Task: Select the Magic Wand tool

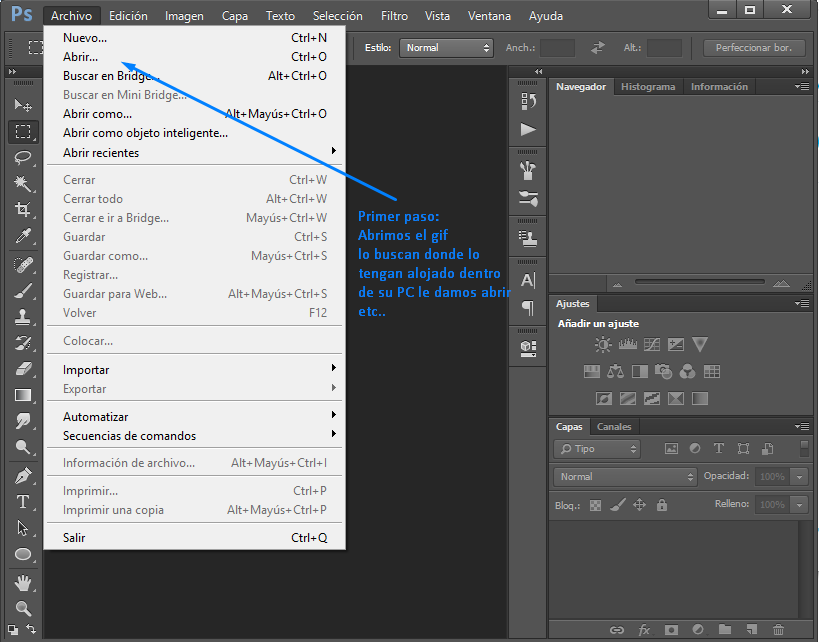Action: [x=22, y=183]
